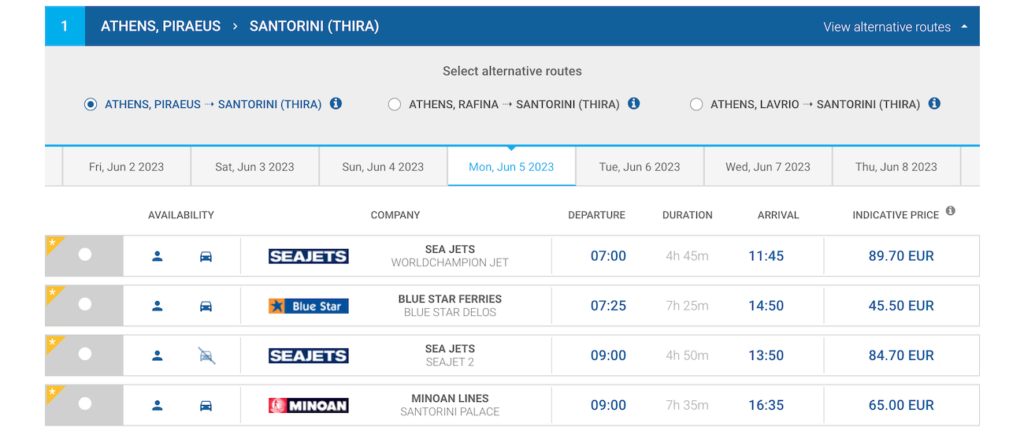The image size is (1024, 446).
Task: Click crossed-out car icon on Seajet 2 row
Action: 206,356
